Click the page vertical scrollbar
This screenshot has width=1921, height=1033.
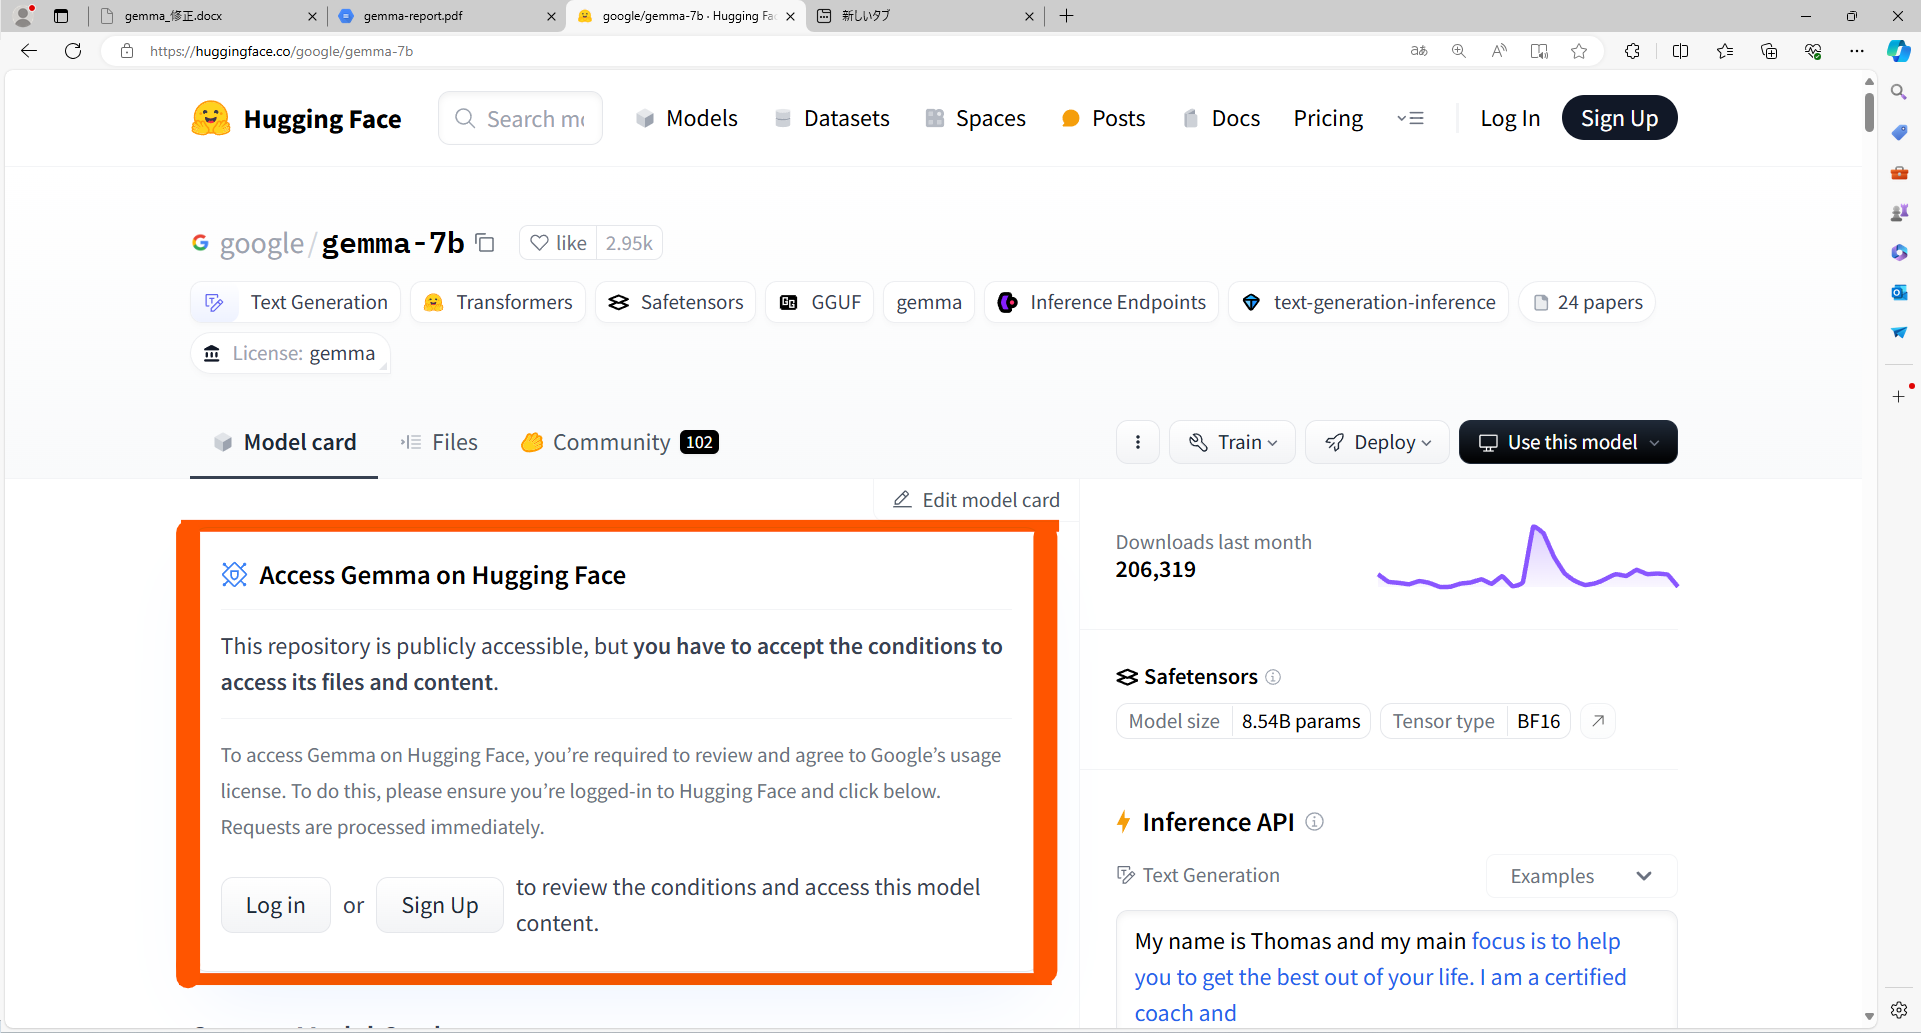pyautogui.click(x=1868, y=500)
